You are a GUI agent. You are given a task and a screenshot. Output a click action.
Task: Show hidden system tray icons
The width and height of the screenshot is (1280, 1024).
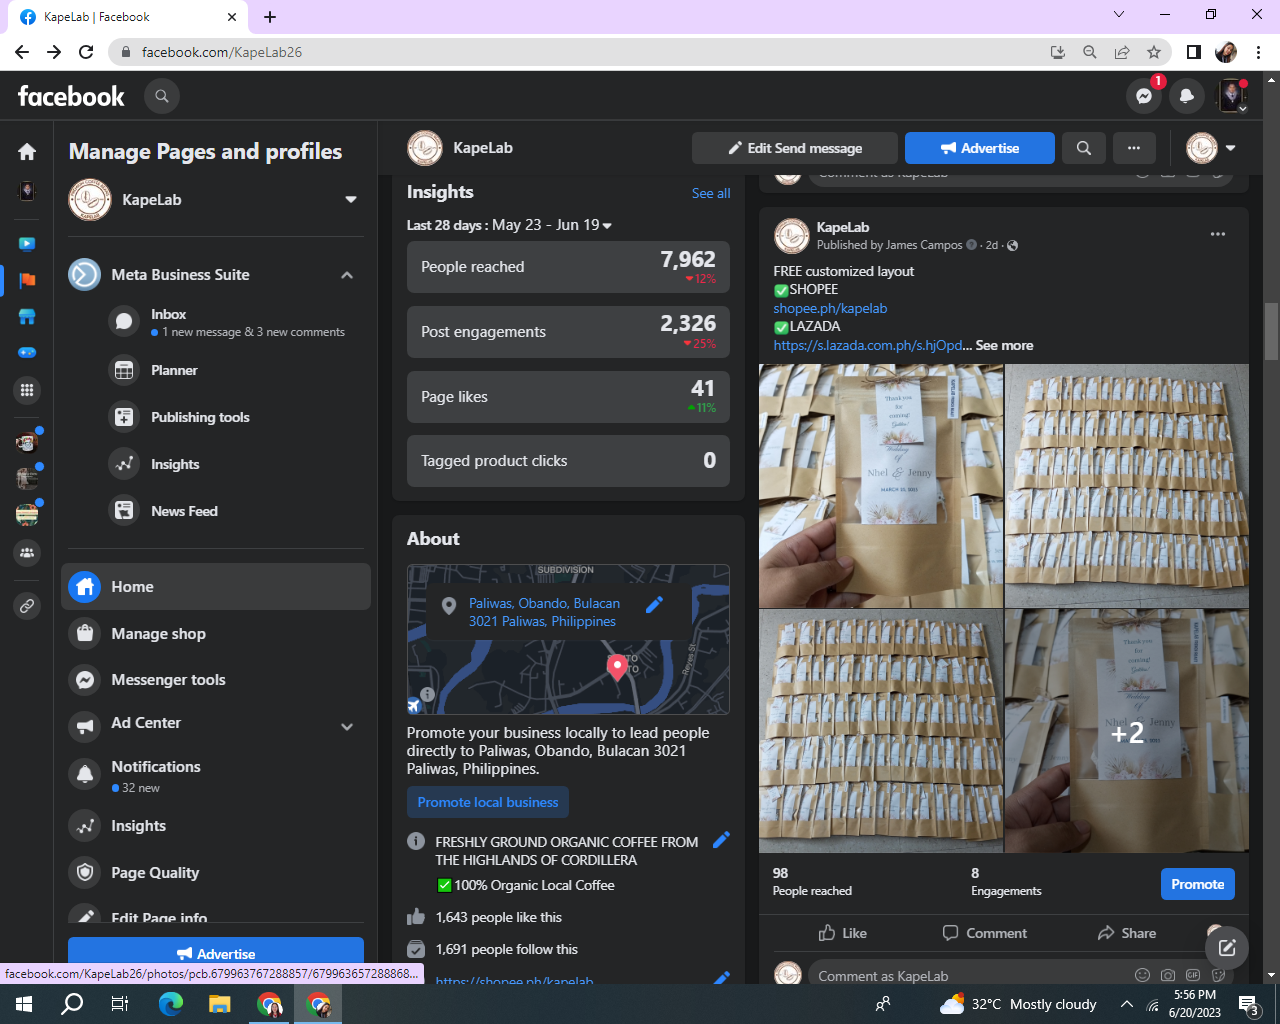tap(1126, 1004)
